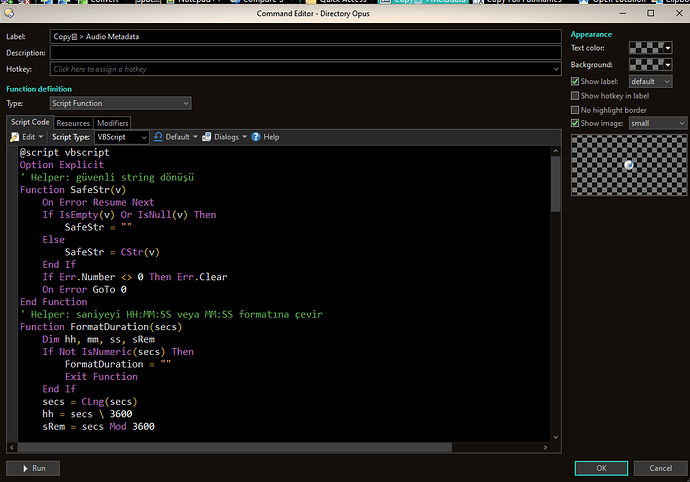The width and height of the screenshot is (690, 482).
Task: Click the Cancel button
Action: coord(660,468)
